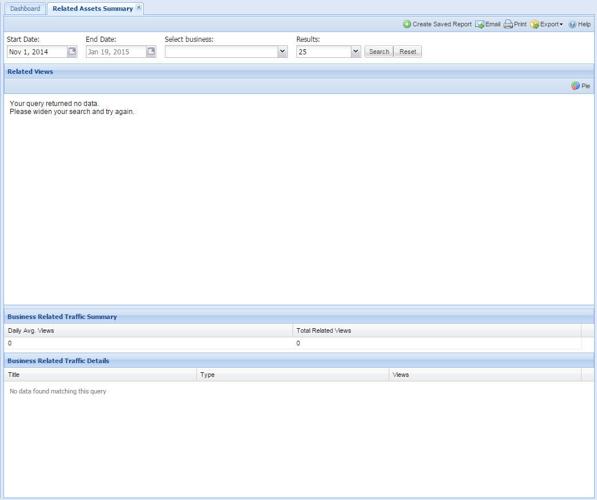Email the report

tap(488, 24)
